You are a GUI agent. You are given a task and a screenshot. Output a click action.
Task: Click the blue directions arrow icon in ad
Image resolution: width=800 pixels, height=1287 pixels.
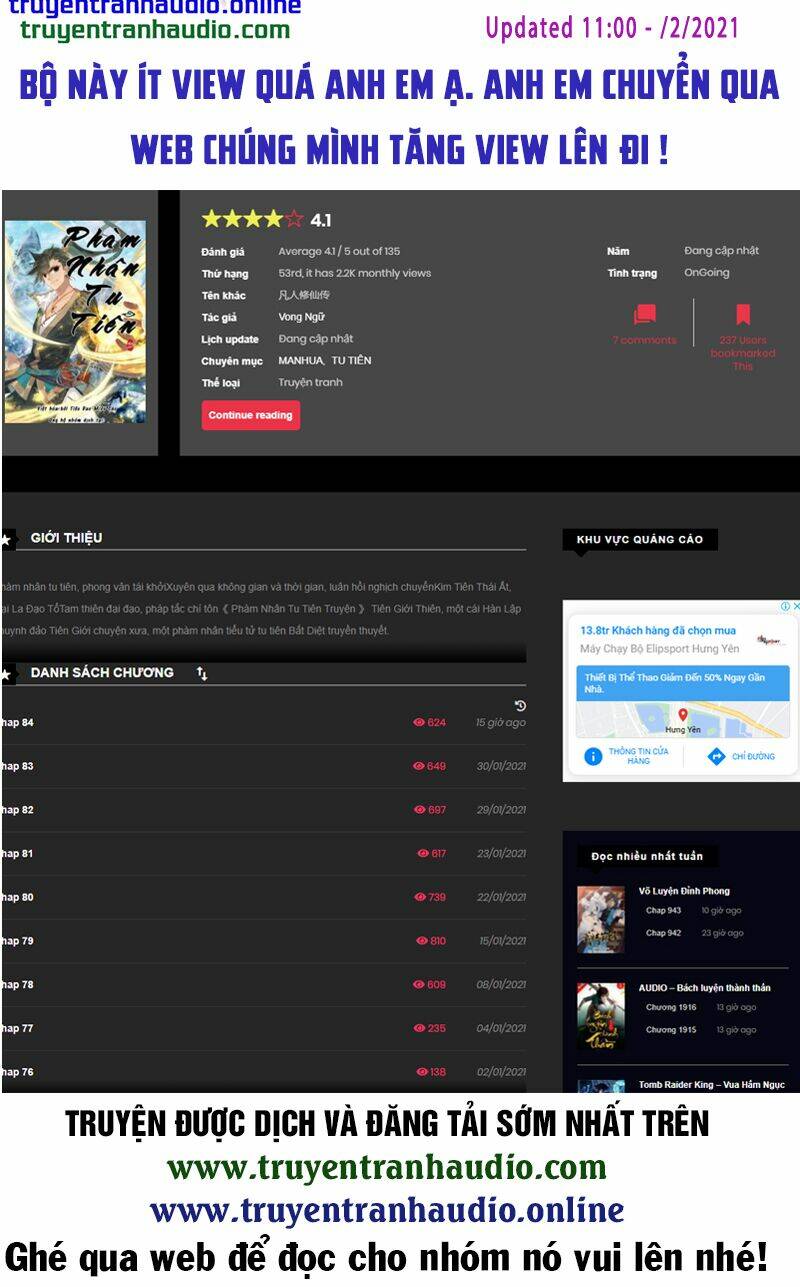(716, 756)
